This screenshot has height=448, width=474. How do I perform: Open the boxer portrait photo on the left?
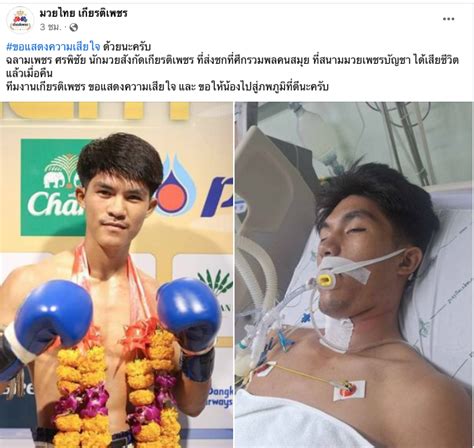(x=116, y=275)
